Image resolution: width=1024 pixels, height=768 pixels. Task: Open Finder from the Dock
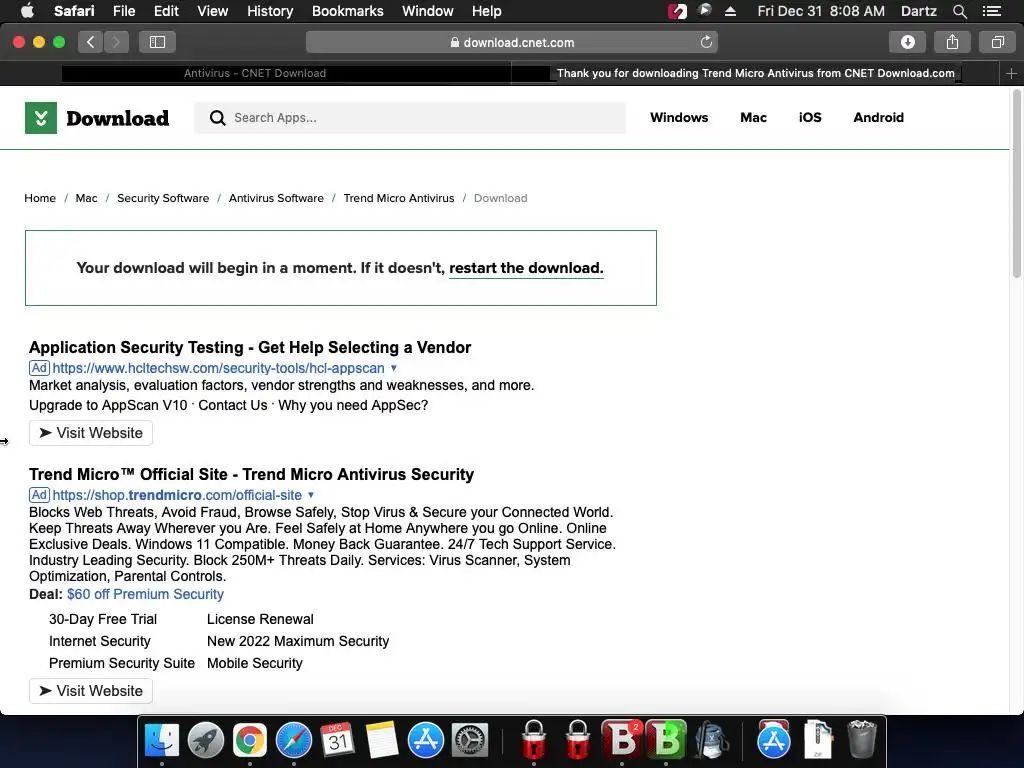161,741
